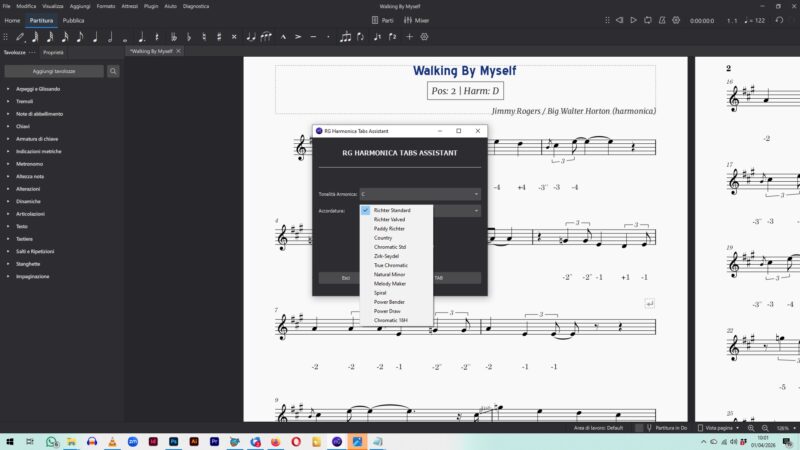Open playback settings gear
The image size is (800, 450).
pyautogui.click(x=676, y=20)
